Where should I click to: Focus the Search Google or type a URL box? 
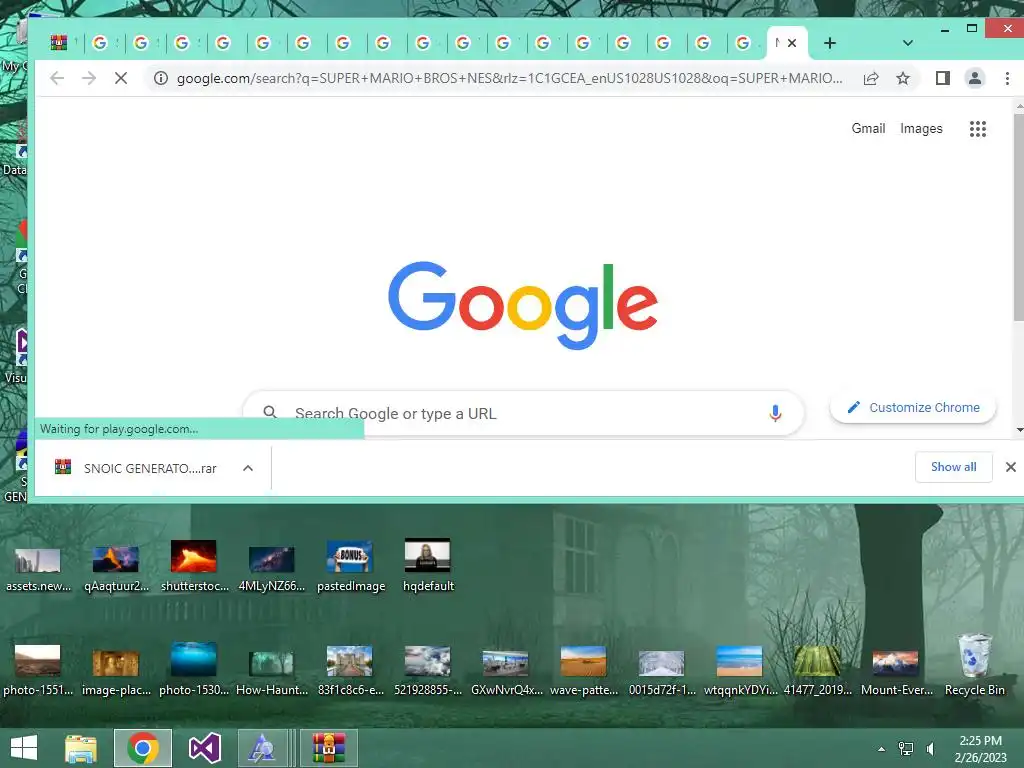(x=522, y=413)
